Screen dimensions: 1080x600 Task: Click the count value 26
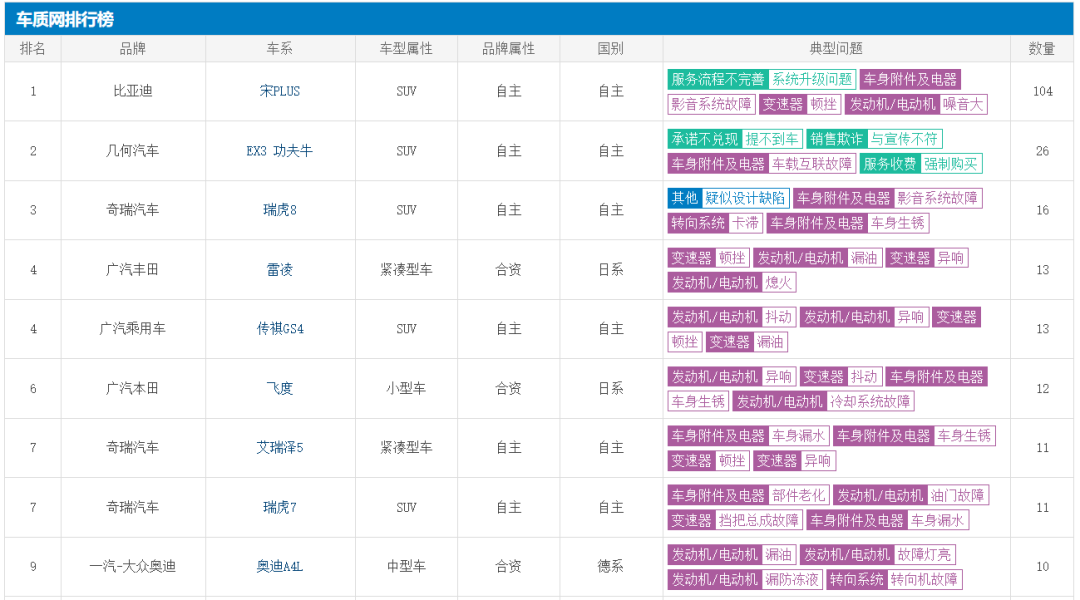(x=1042, y=151)
